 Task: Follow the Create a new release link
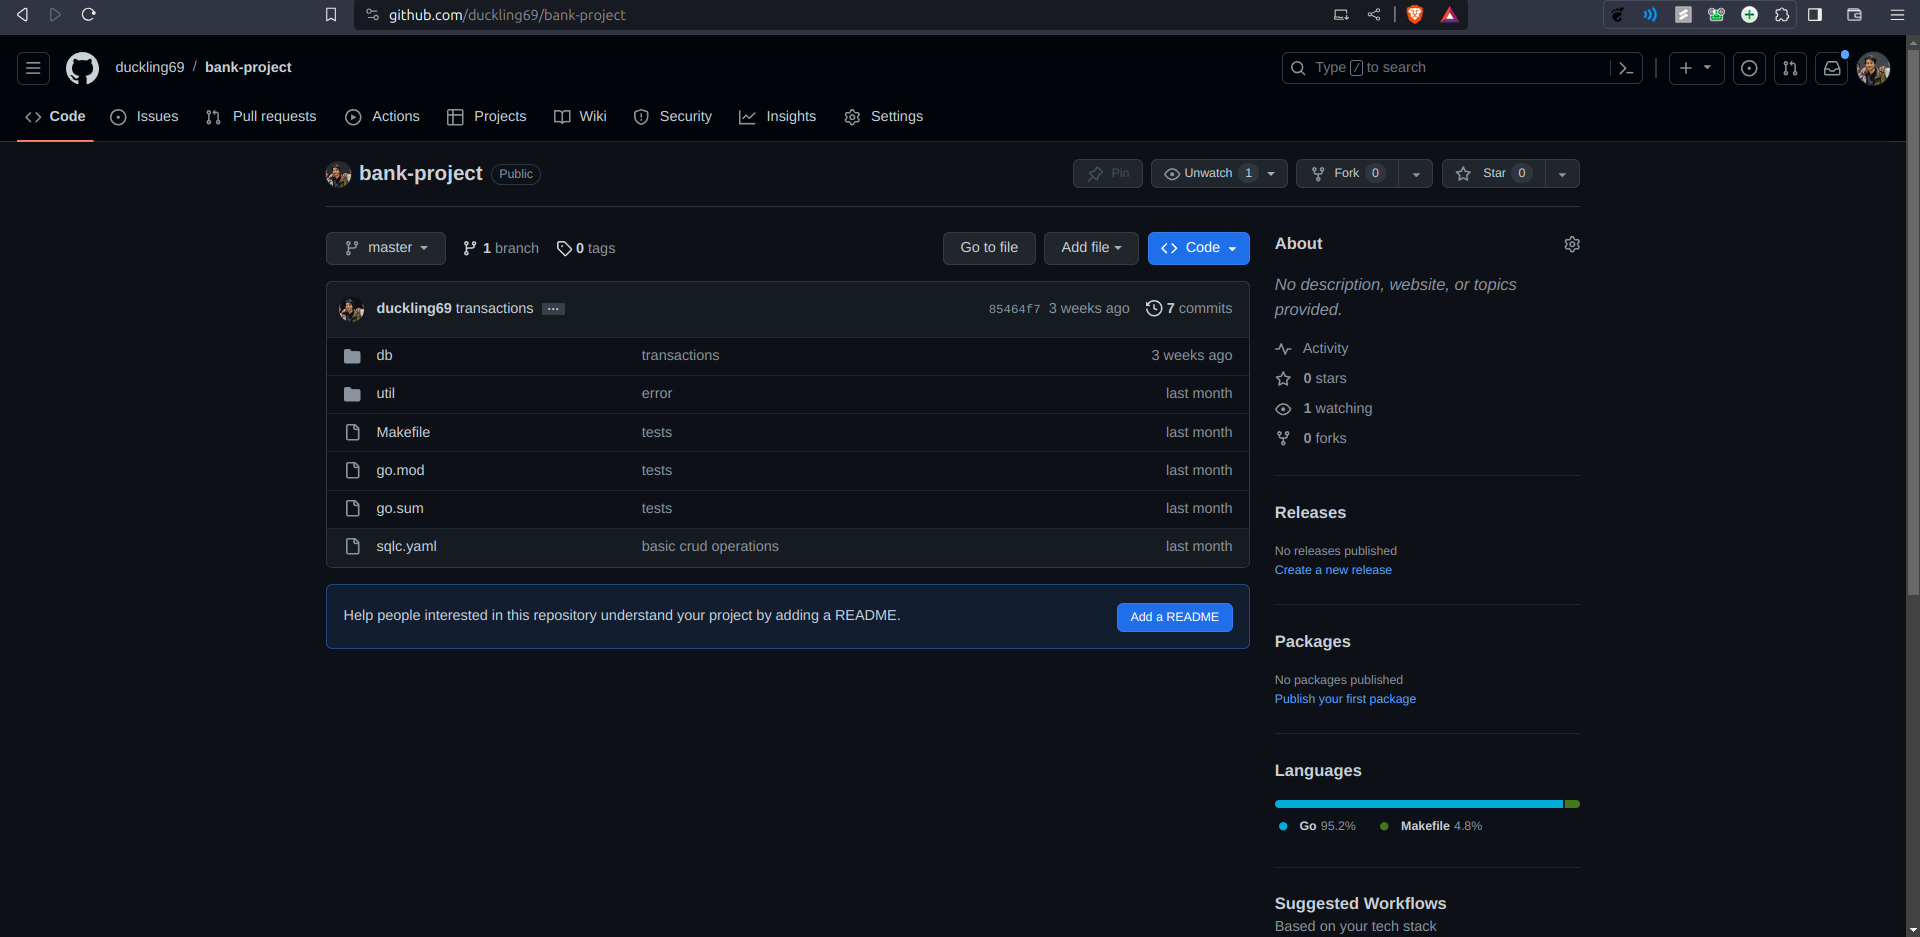[1333, 570]
